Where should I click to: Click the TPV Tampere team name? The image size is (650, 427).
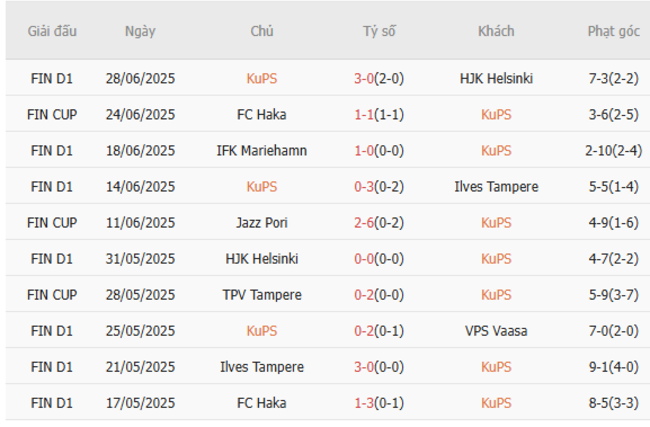click(x=262, y=295)
